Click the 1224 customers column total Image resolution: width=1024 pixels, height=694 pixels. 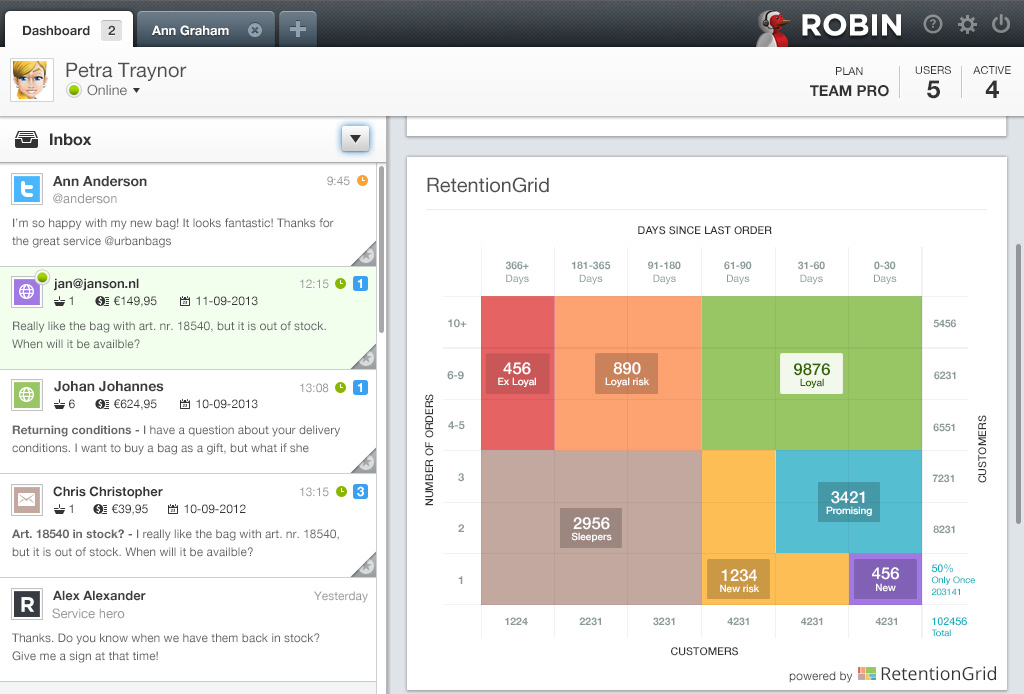(516, 622)
